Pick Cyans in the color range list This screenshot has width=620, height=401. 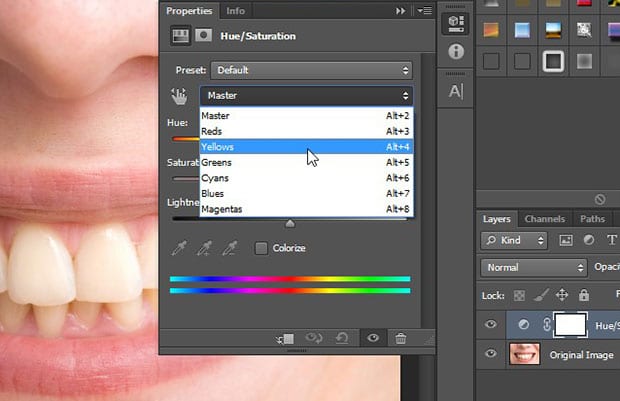click(306, 178)
